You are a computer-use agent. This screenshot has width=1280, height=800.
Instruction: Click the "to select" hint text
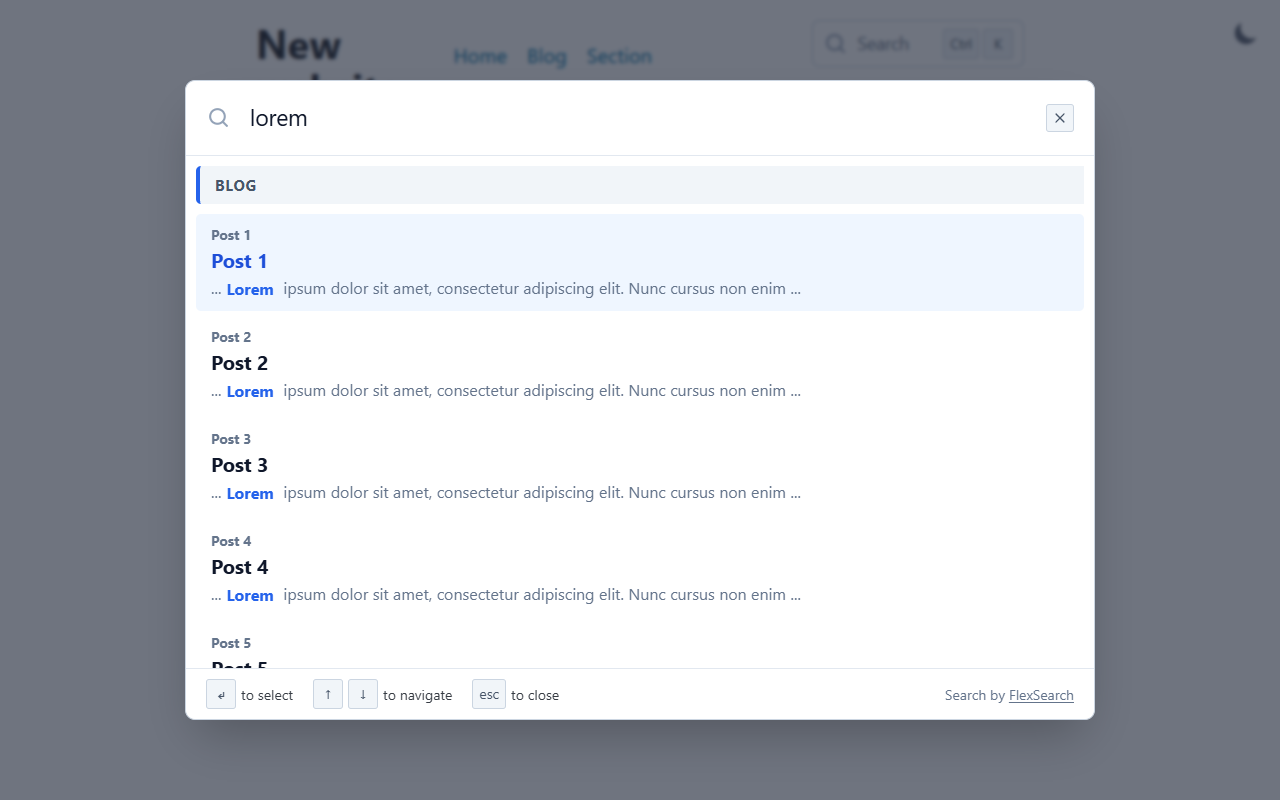(x=267, y=695)
